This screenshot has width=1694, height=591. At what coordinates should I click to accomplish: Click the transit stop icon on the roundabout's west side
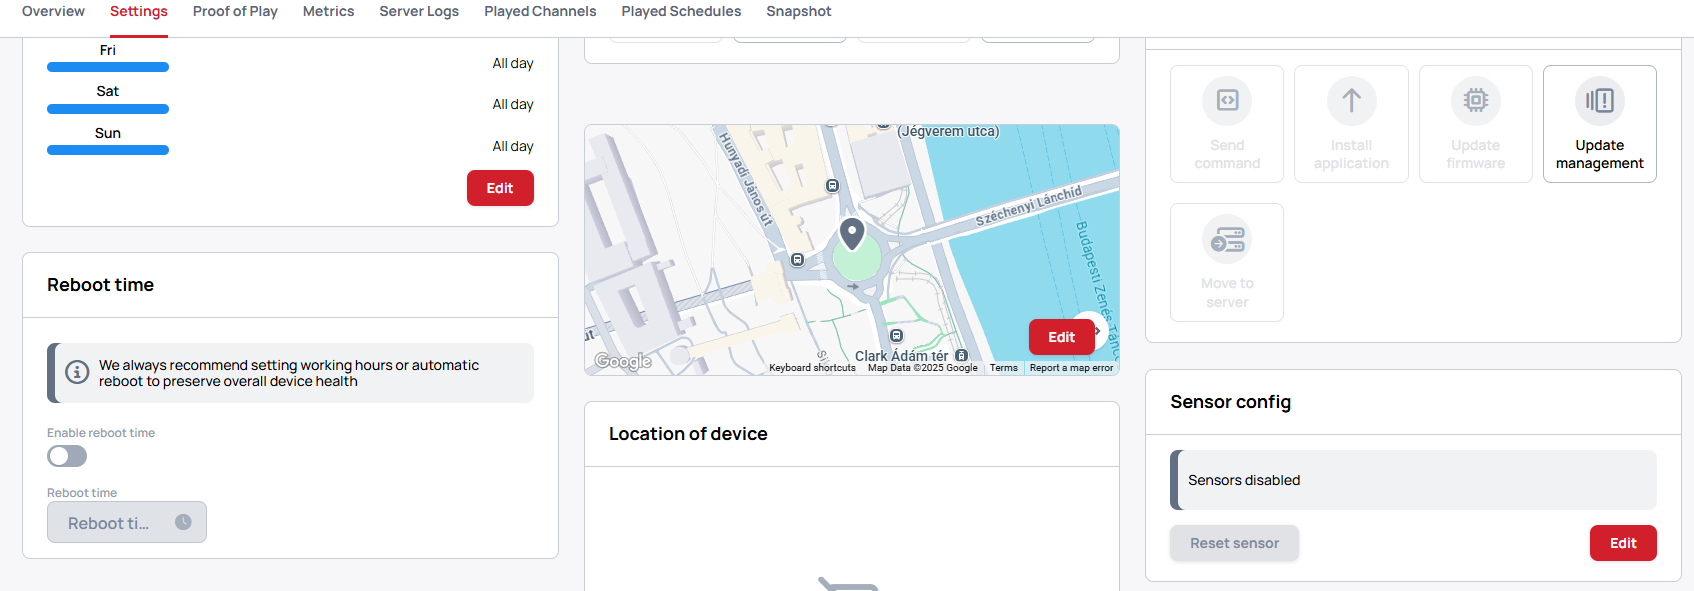point(797,260)
